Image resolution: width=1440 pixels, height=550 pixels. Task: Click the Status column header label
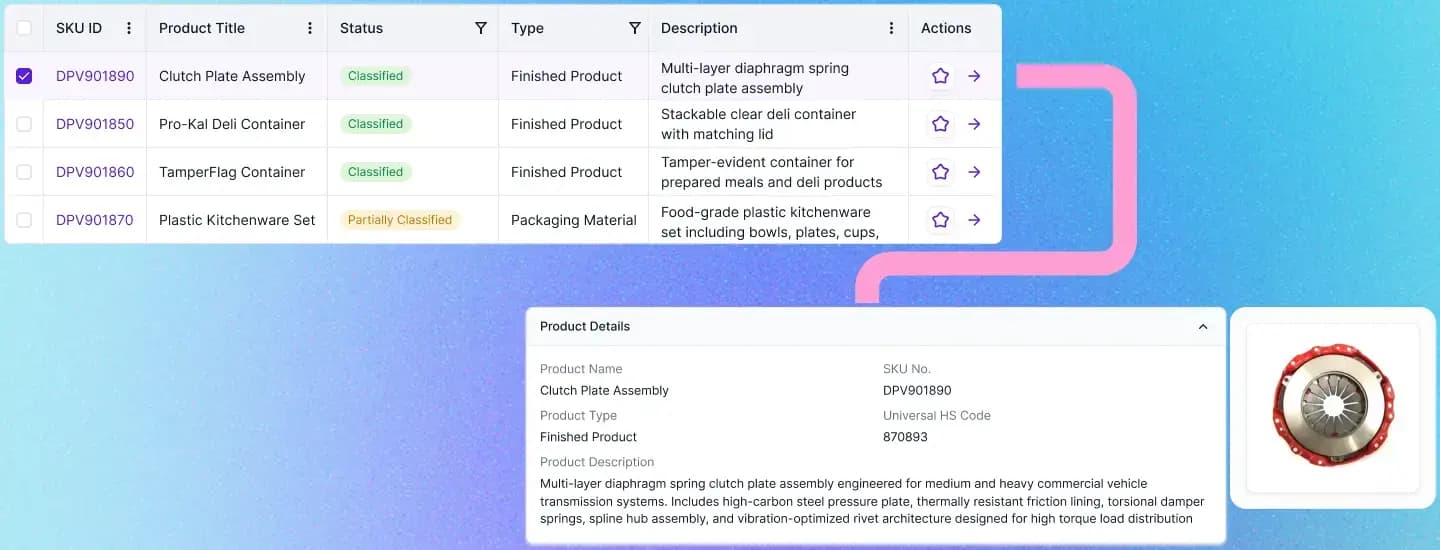[x=361, y=28]
